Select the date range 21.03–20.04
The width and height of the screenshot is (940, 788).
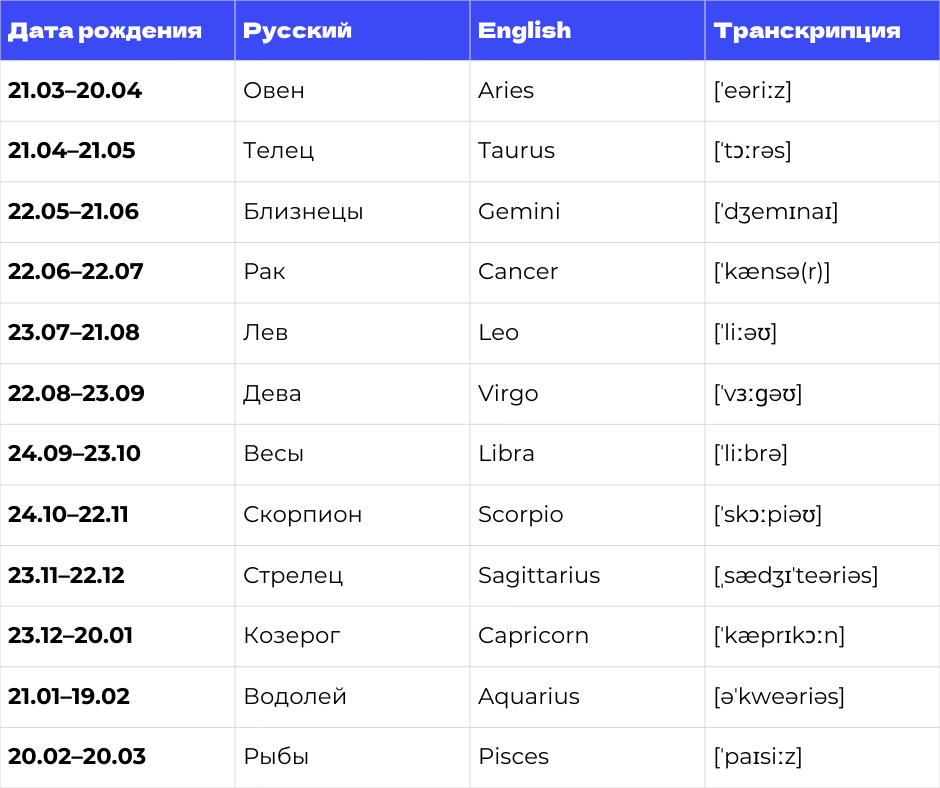pos(75,91)
